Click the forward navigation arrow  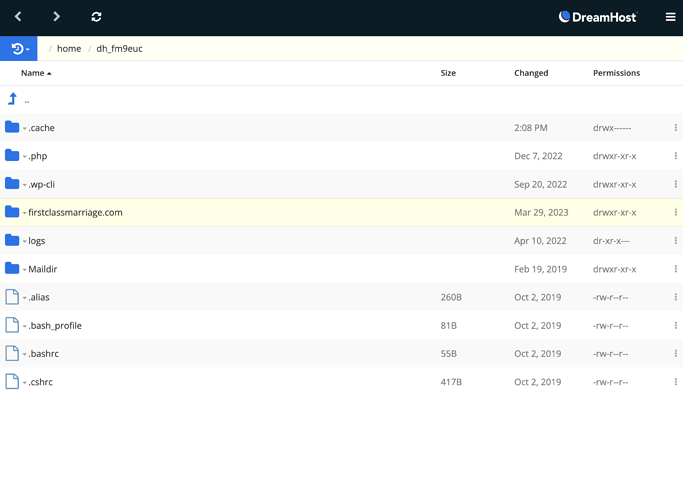click(56, 17)
